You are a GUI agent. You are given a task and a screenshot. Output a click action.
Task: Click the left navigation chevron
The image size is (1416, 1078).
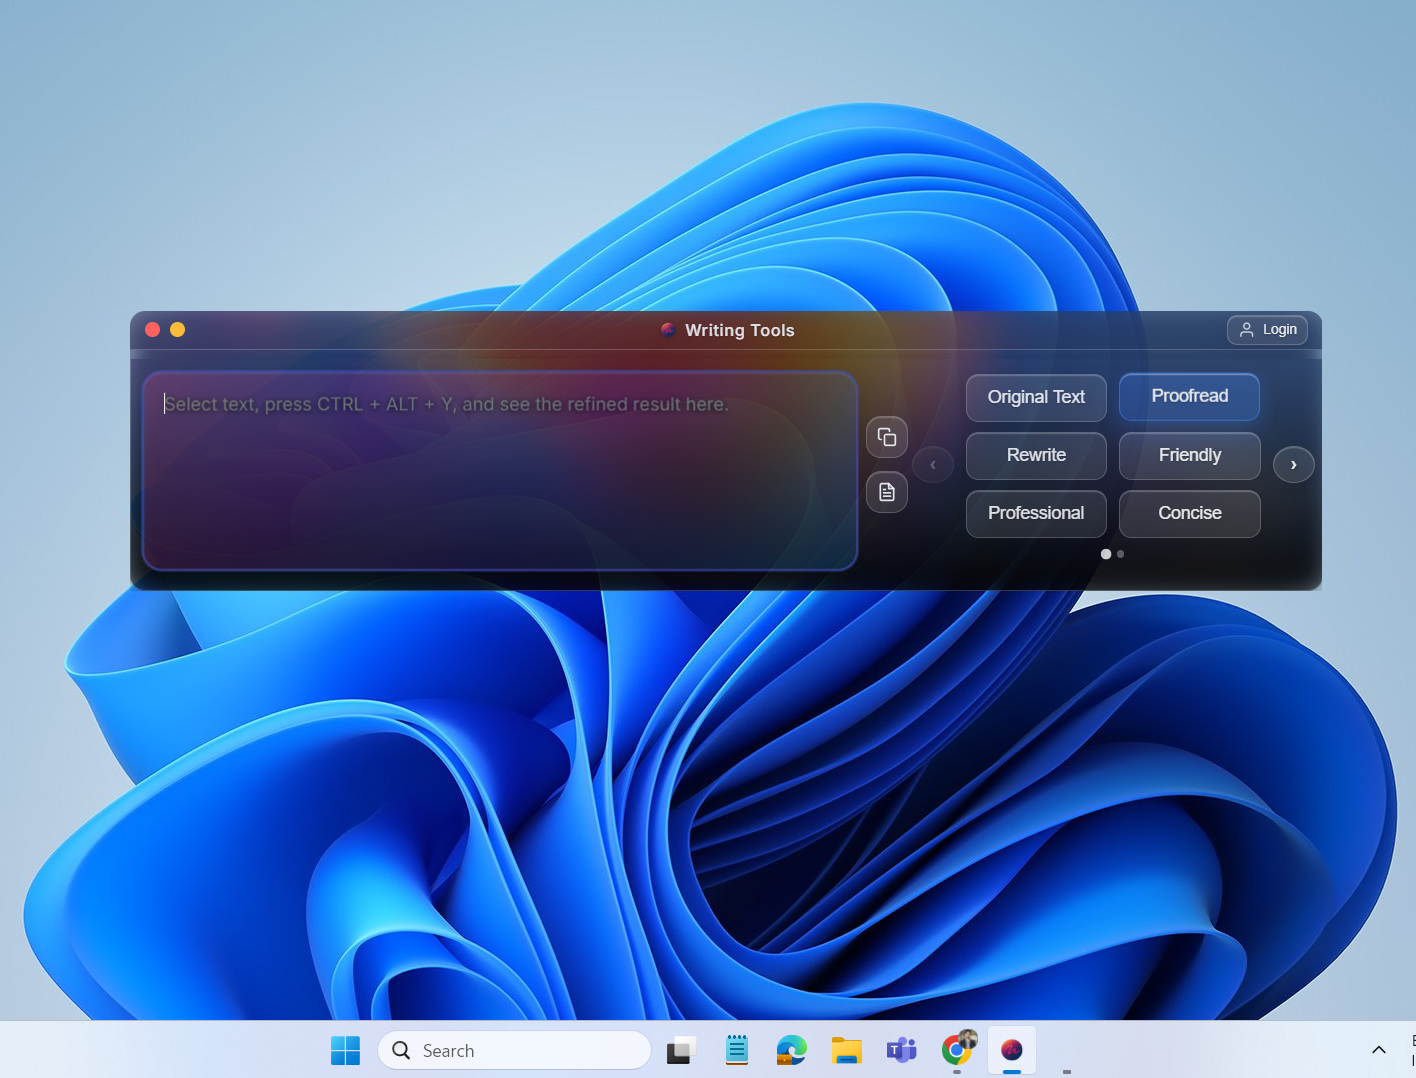click(x=933, y=464)
